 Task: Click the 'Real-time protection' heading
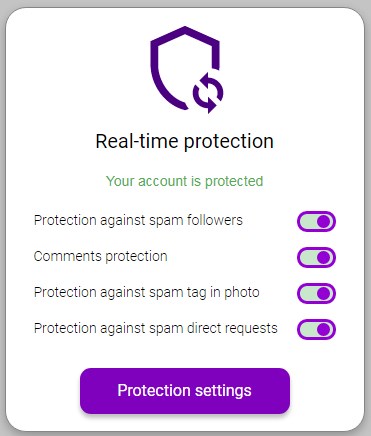185,141
